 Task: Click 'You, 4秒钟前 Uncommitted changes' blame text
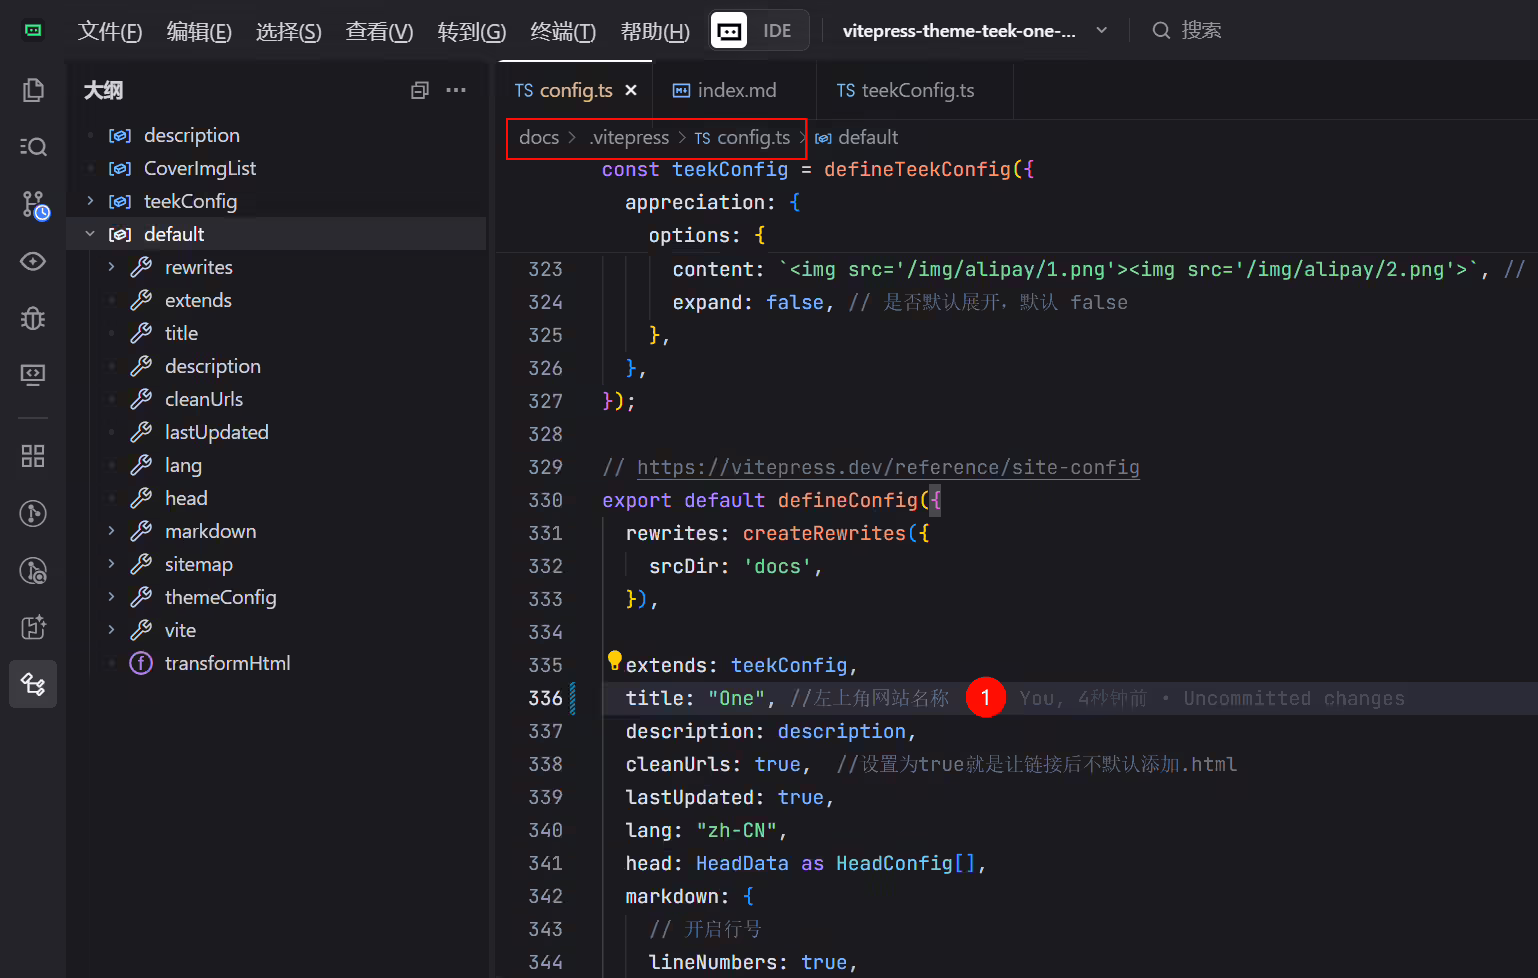[1212, 698]
